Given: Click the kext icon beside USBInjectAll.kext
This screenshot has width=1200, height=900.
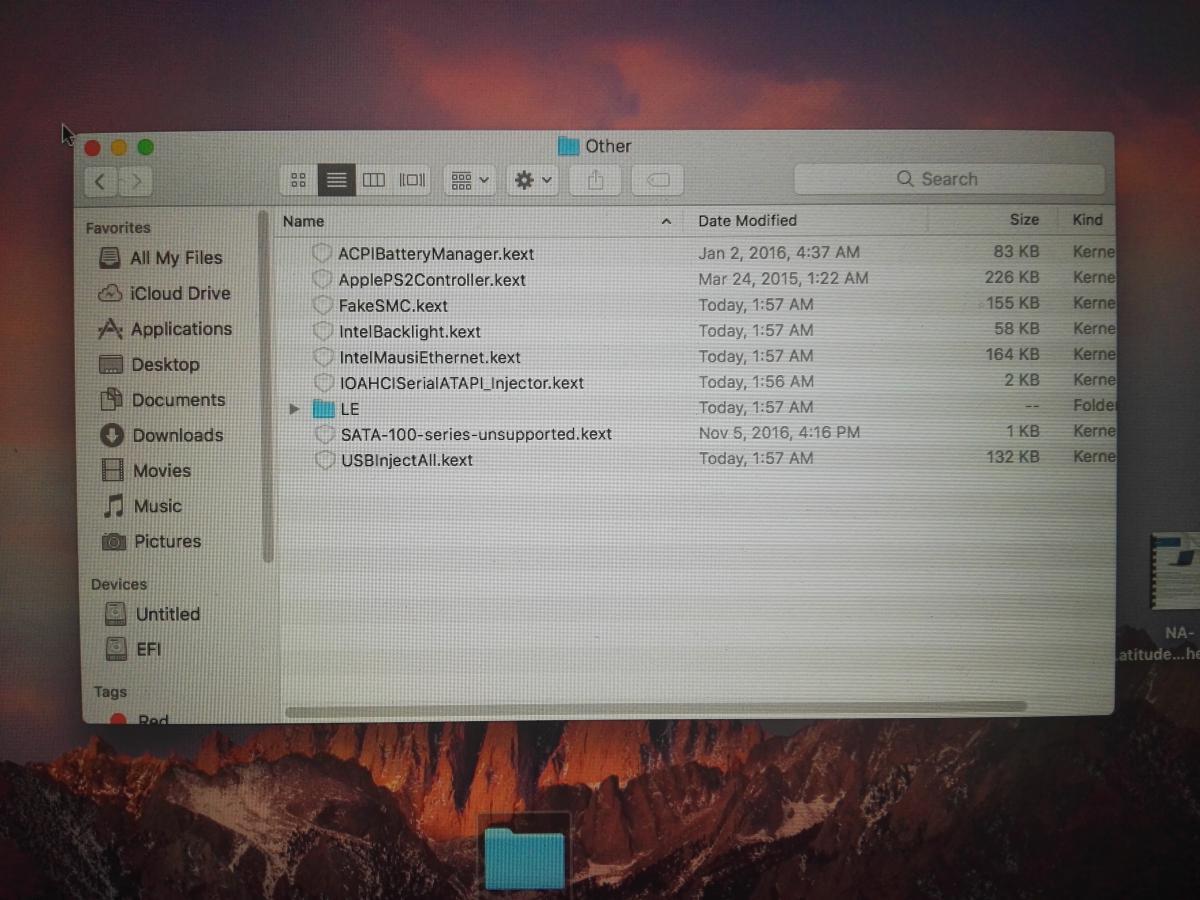Looking at the screenshot, I should click(324, 460).
